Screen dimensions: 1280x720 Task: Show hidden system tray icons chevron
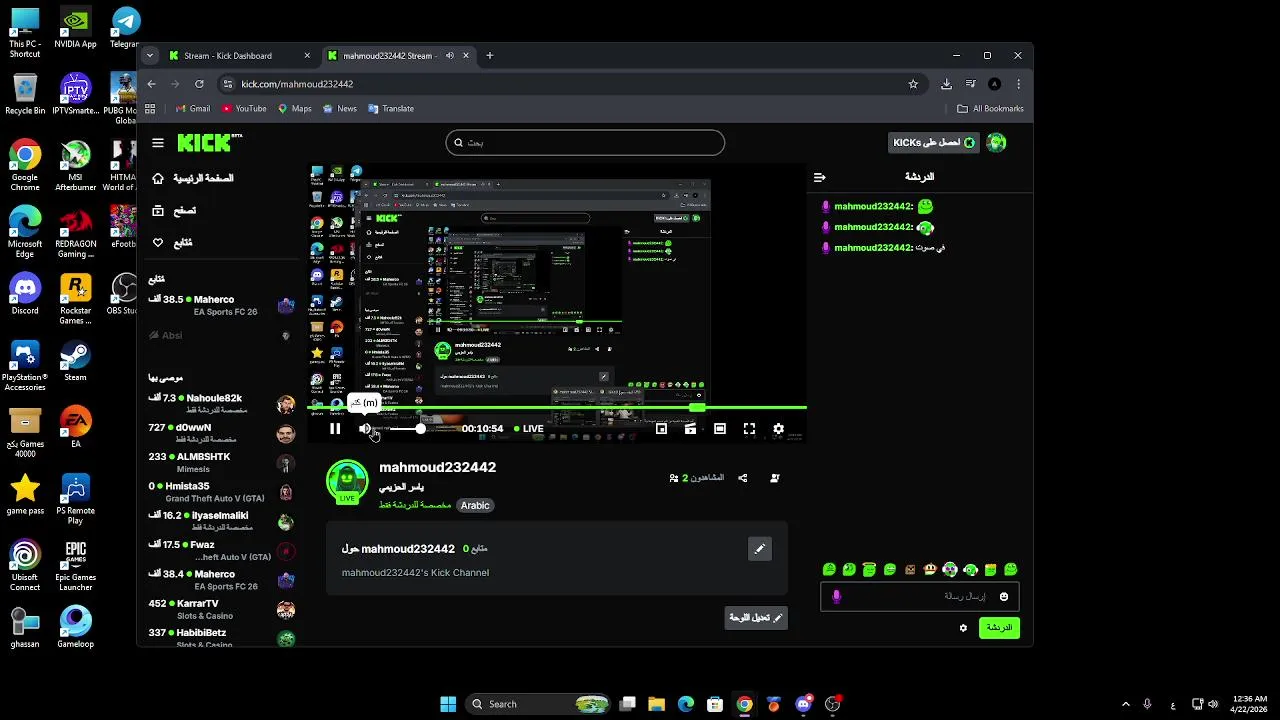point(1125,704)
